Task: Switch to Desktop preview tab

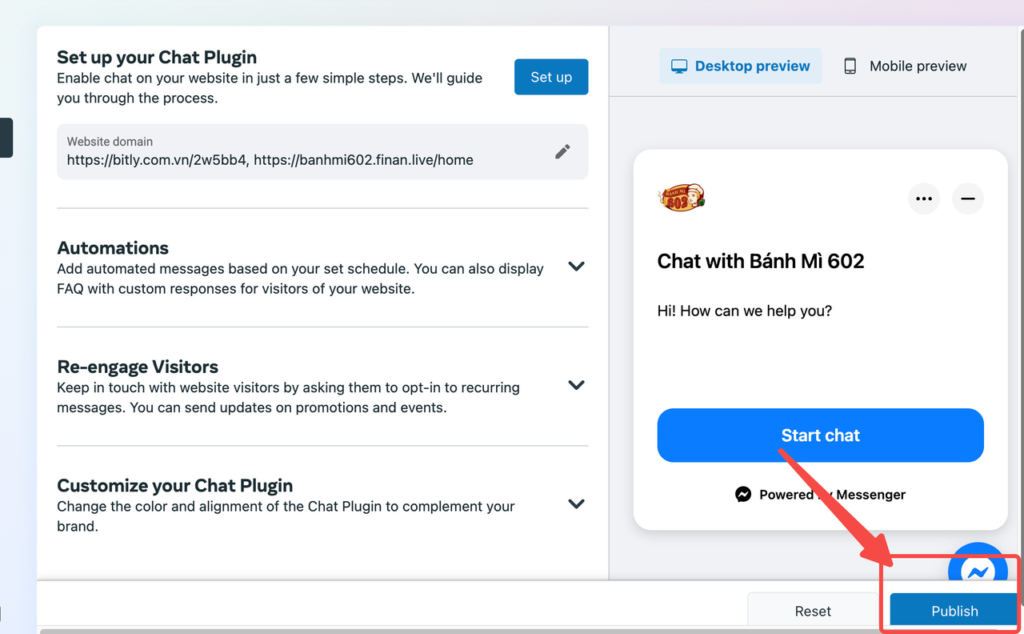Action: point(740,66)
